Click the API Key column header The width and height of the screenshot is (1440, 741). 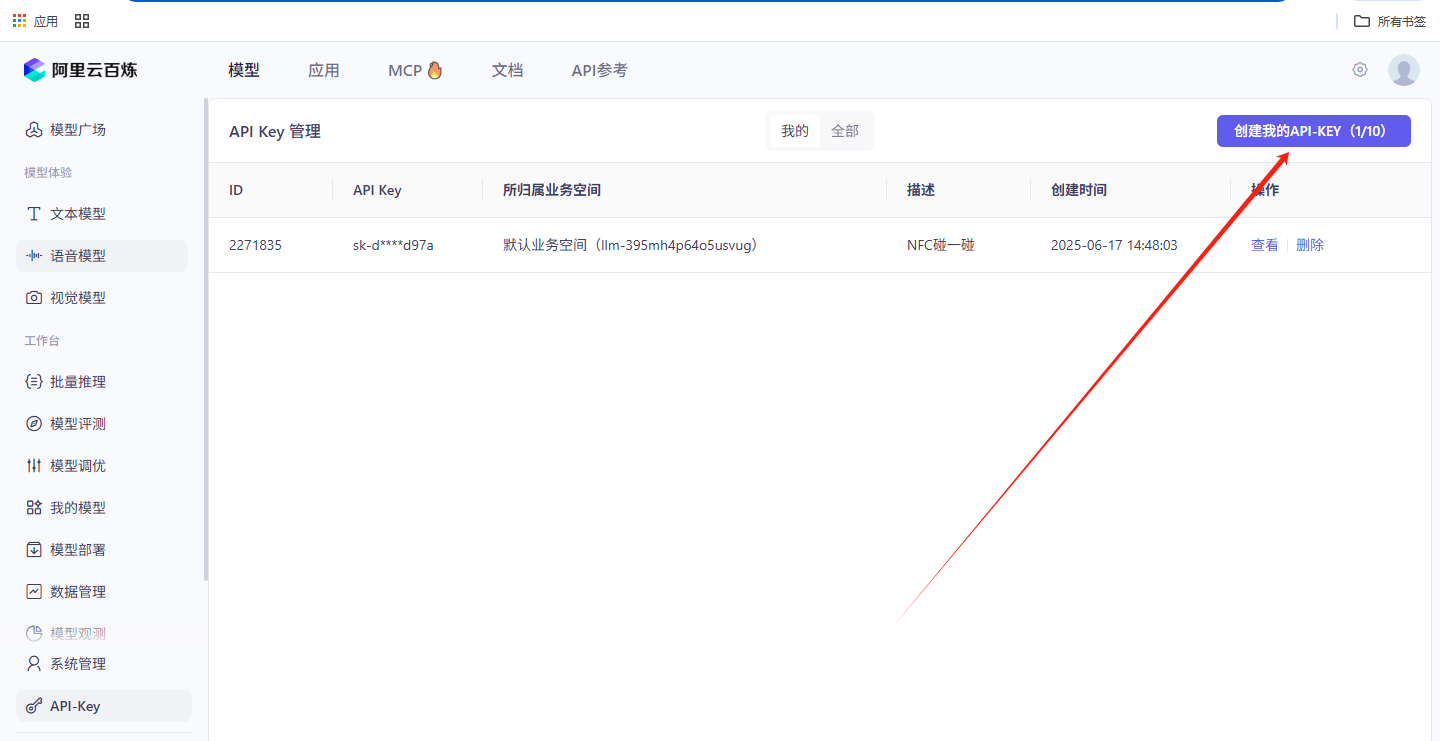click(377, 190)
